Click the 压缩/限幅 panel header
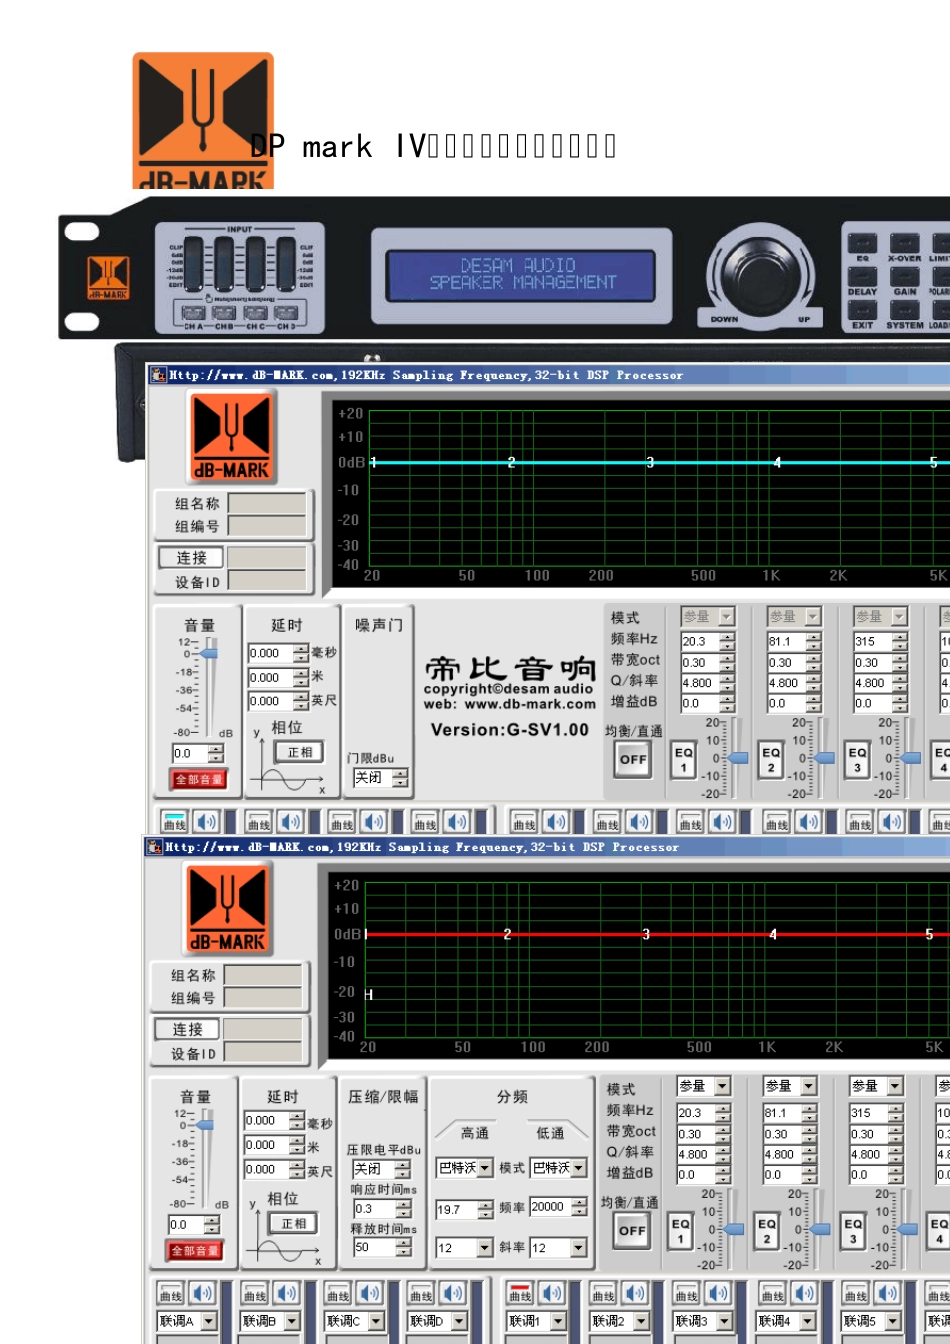This screenshot has width=950, height=1344. coord(383,1097)
